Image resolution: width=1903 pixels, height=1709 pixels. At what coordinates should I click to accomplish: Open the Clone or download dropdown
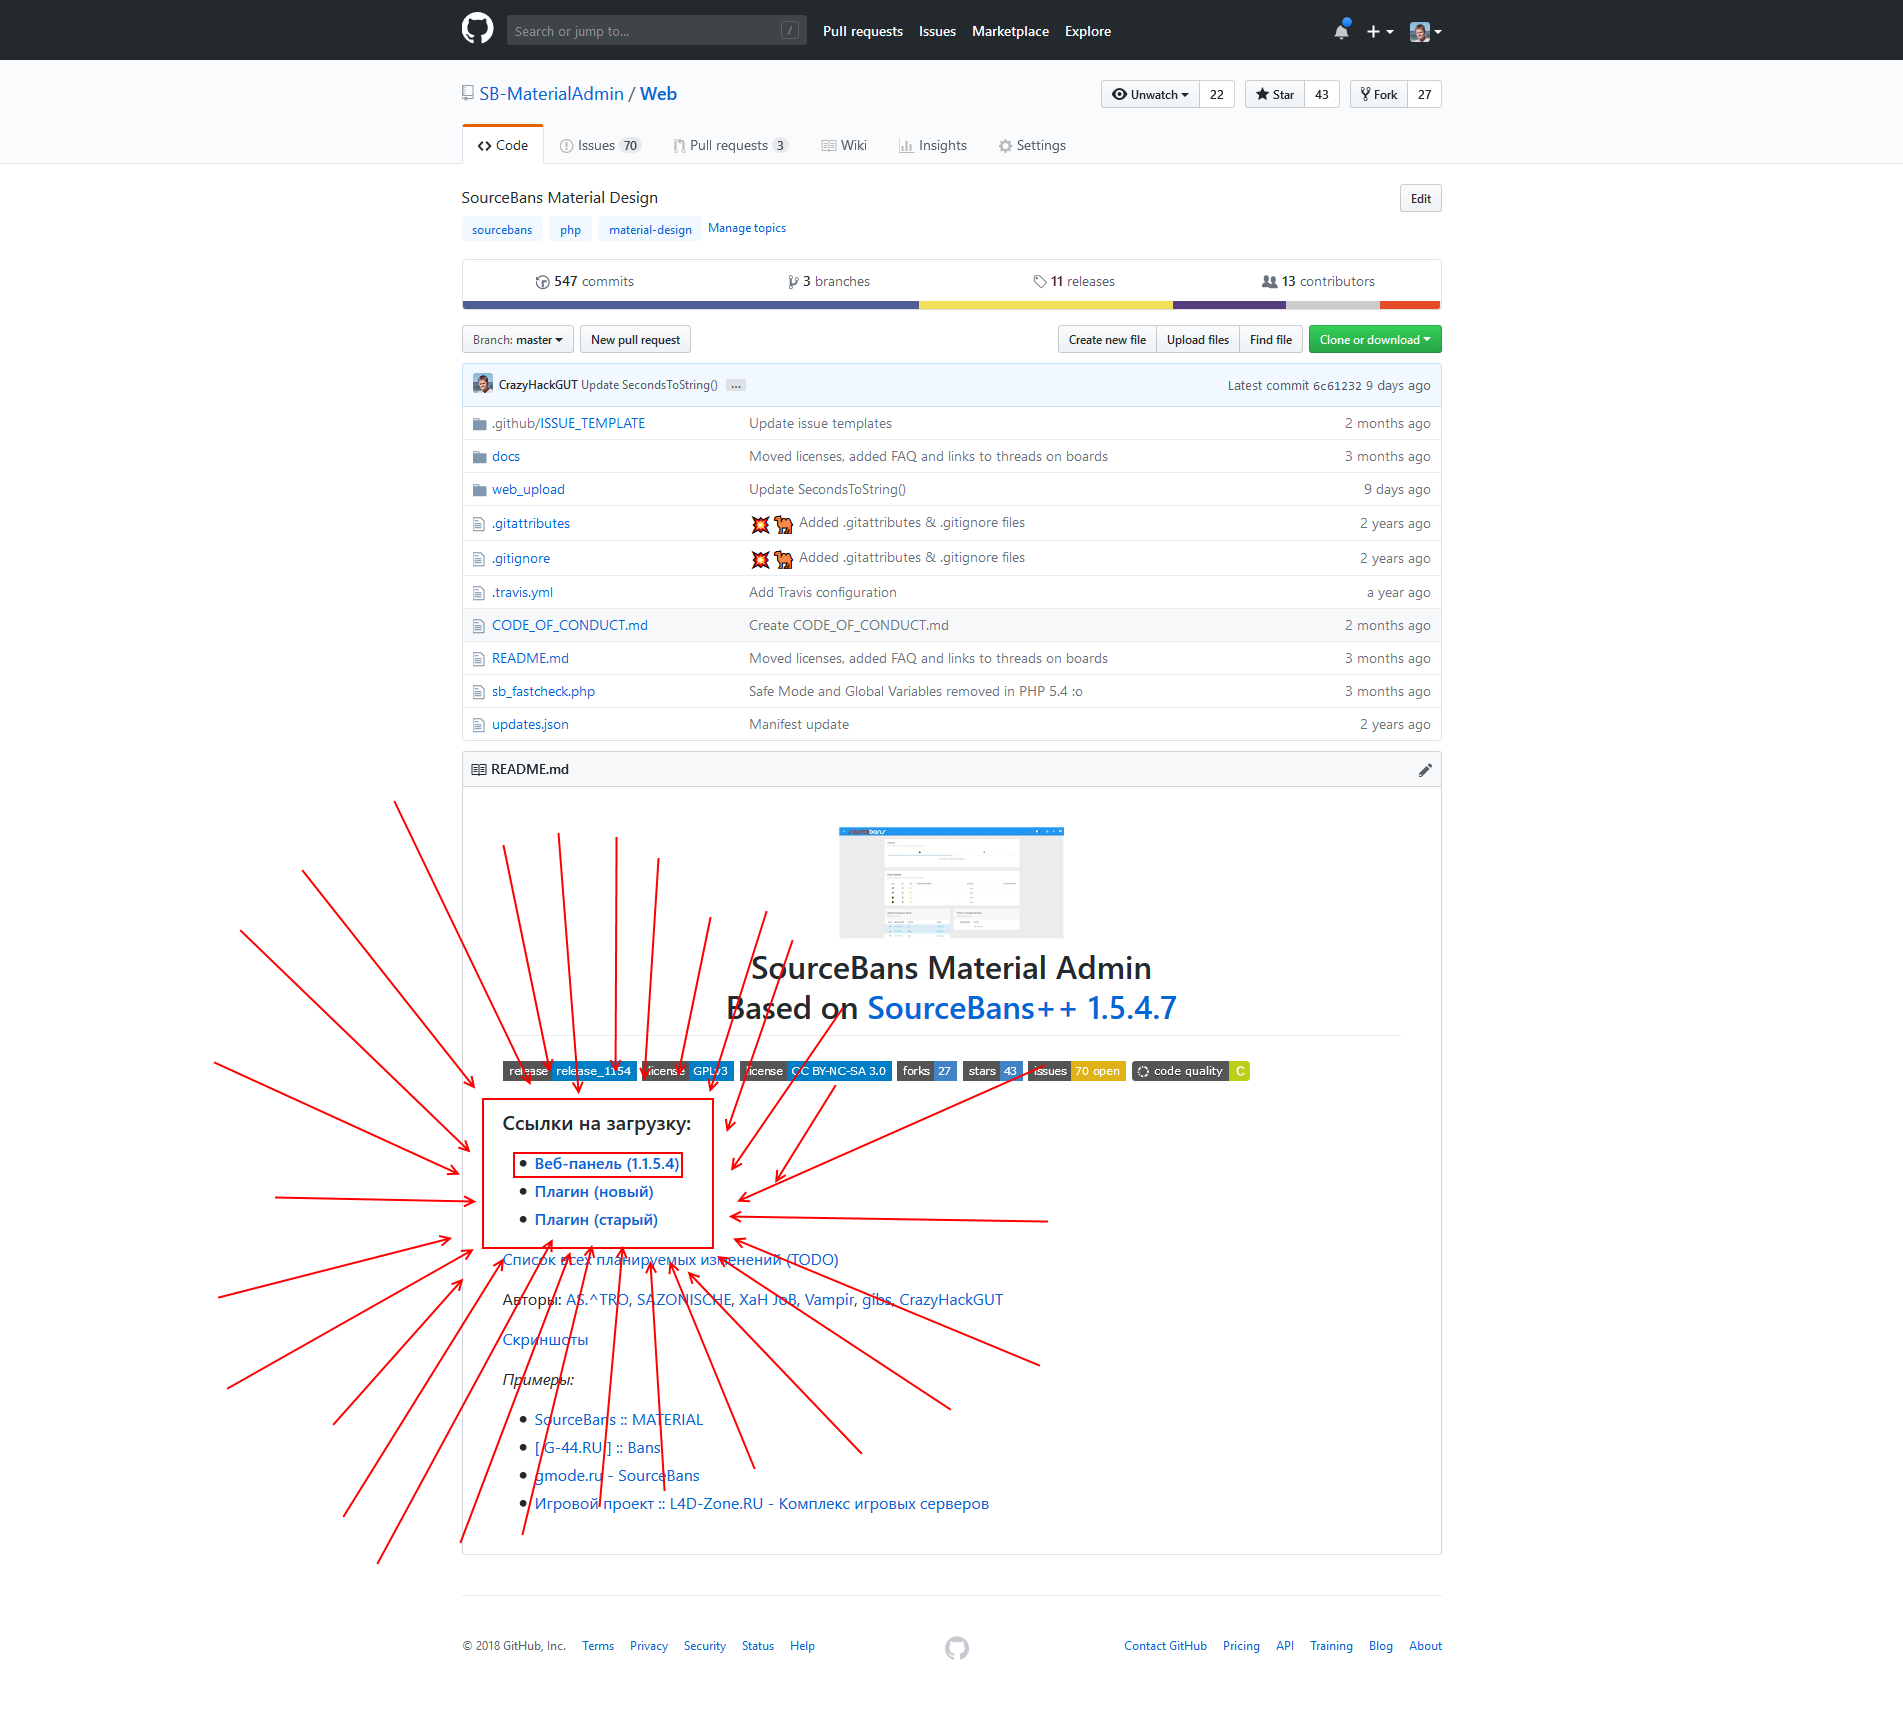(x=1374, y=339)
